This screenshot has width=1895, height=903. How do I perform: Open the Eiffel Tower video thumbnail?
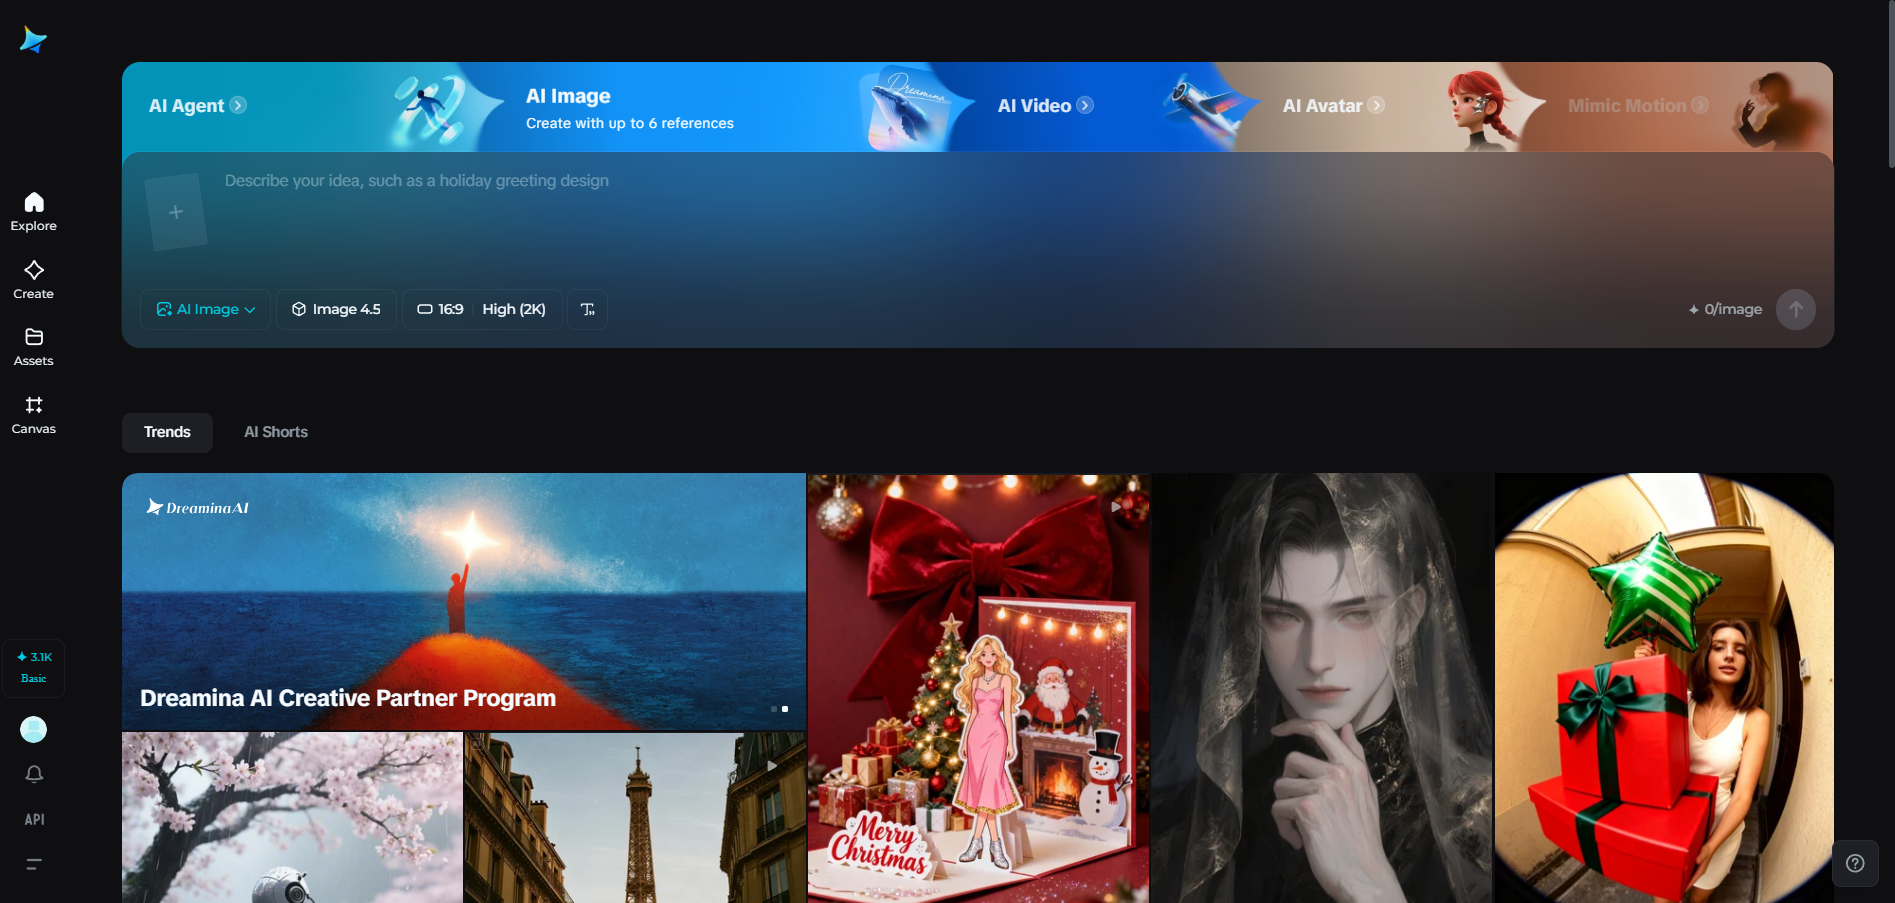click(635, 818)
